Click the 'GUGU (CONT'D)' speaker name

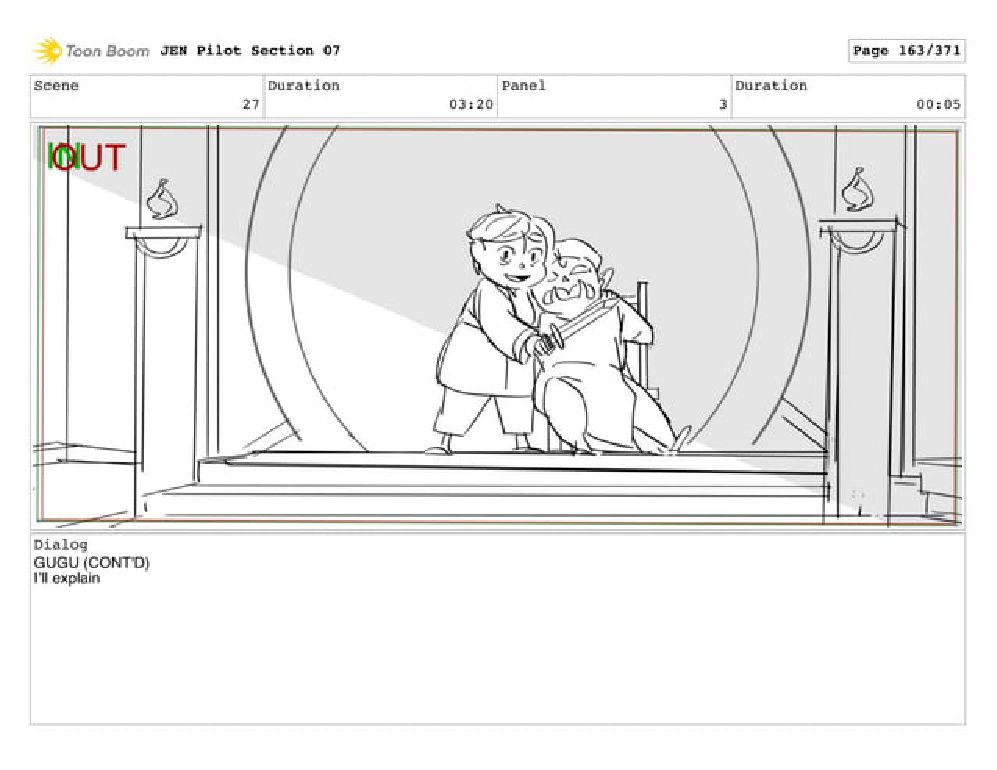(x=92, y=563)
